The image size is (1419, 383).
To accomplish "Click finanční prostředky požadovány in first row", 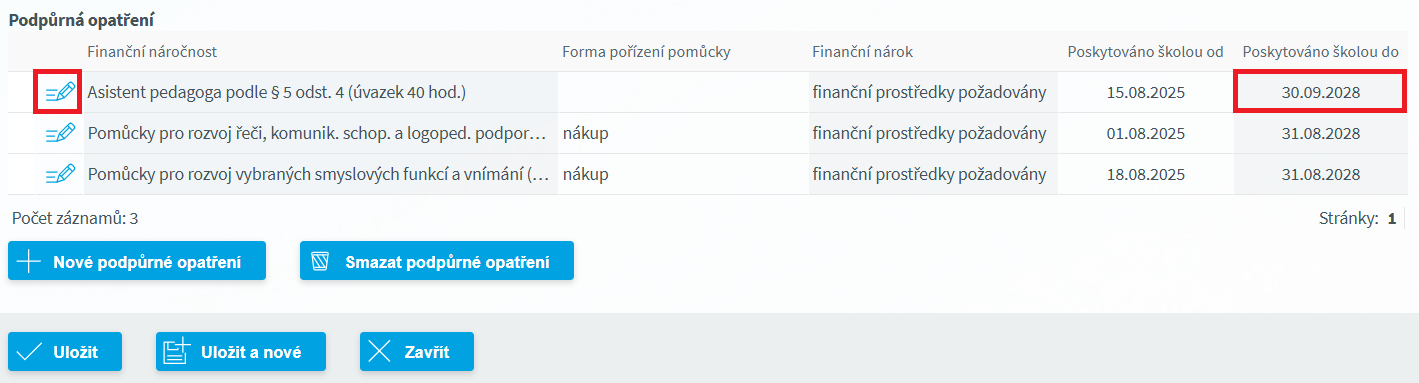I will 929,92.
